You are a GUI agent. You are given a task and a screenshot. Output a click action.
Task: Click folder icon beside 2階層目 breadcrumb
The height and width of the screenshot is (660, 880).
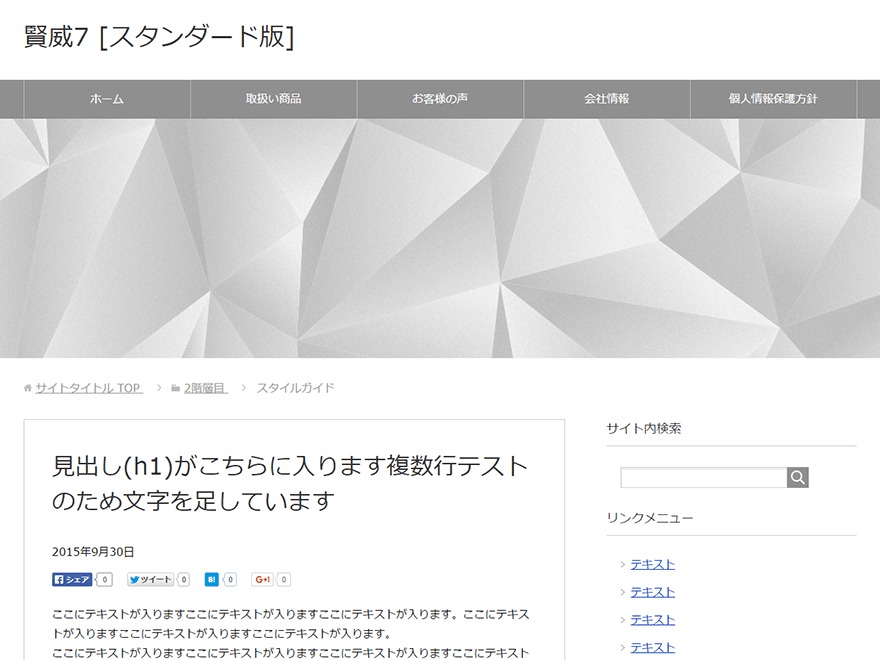(x=176, y=388)
